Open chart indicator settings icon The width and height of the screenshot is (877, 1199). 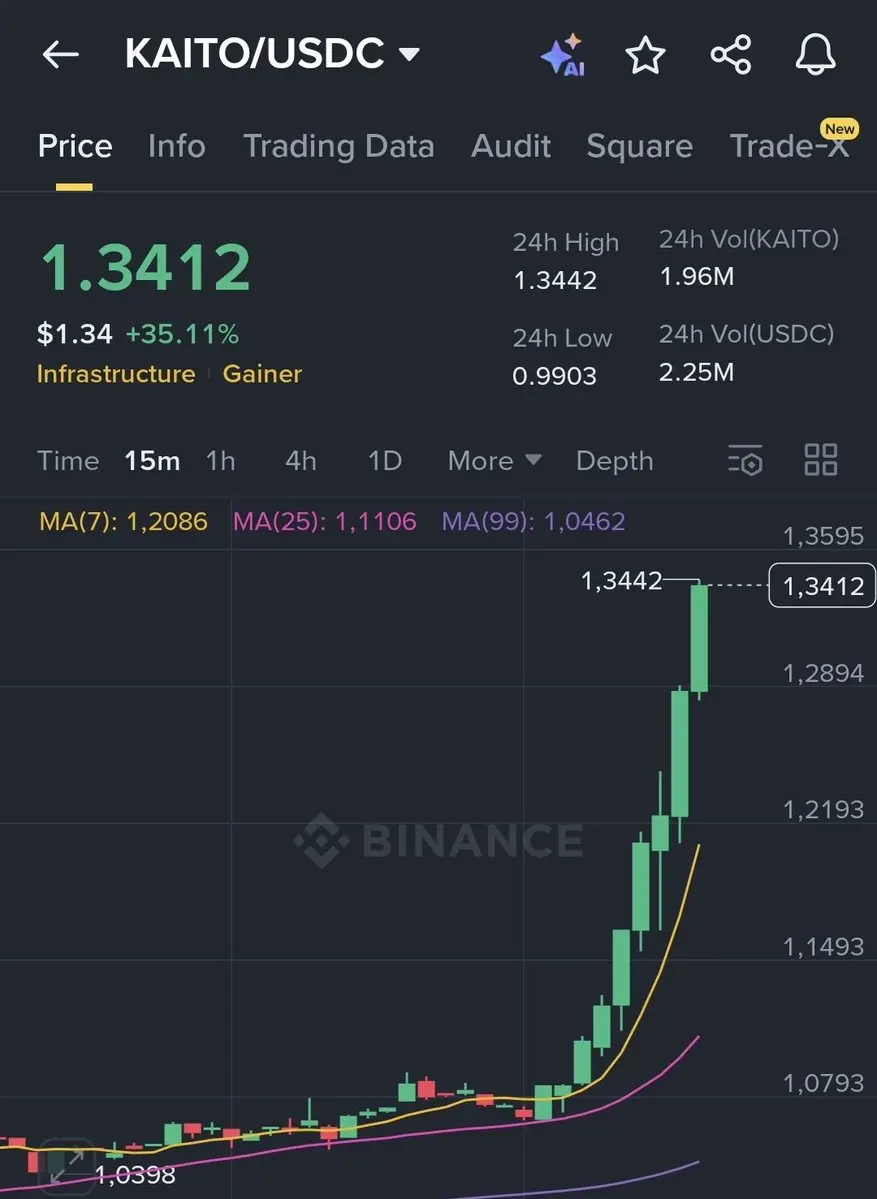744,461
